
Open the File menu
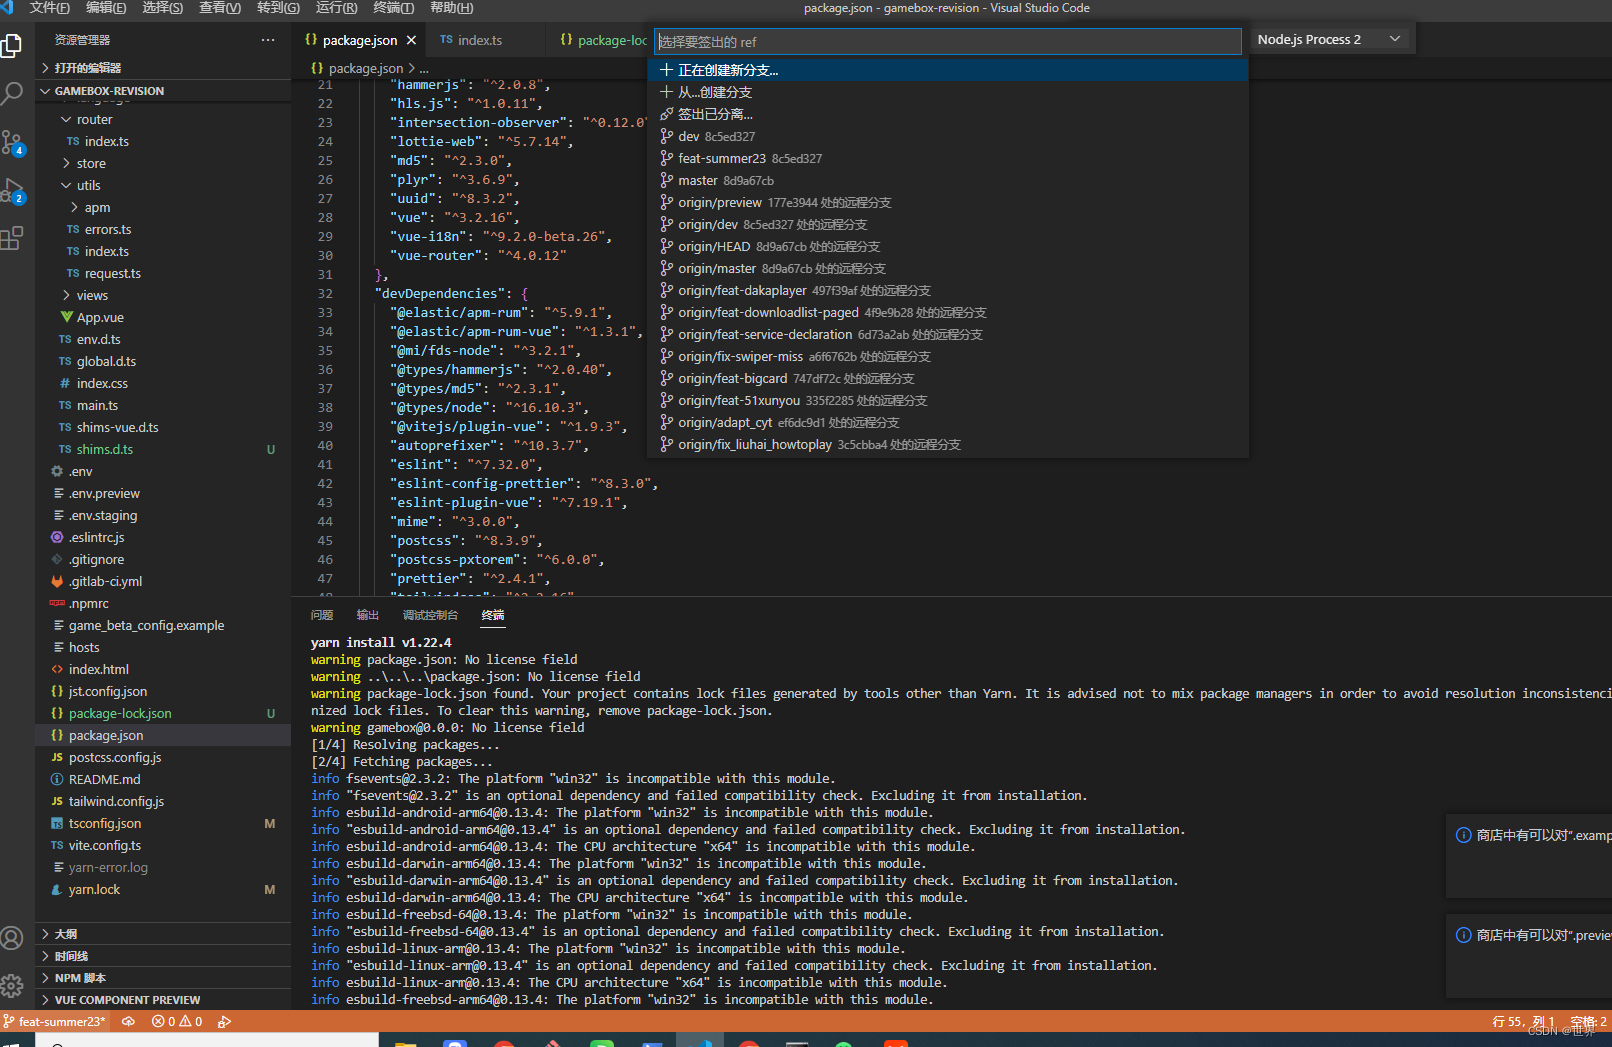coord(49,8)
